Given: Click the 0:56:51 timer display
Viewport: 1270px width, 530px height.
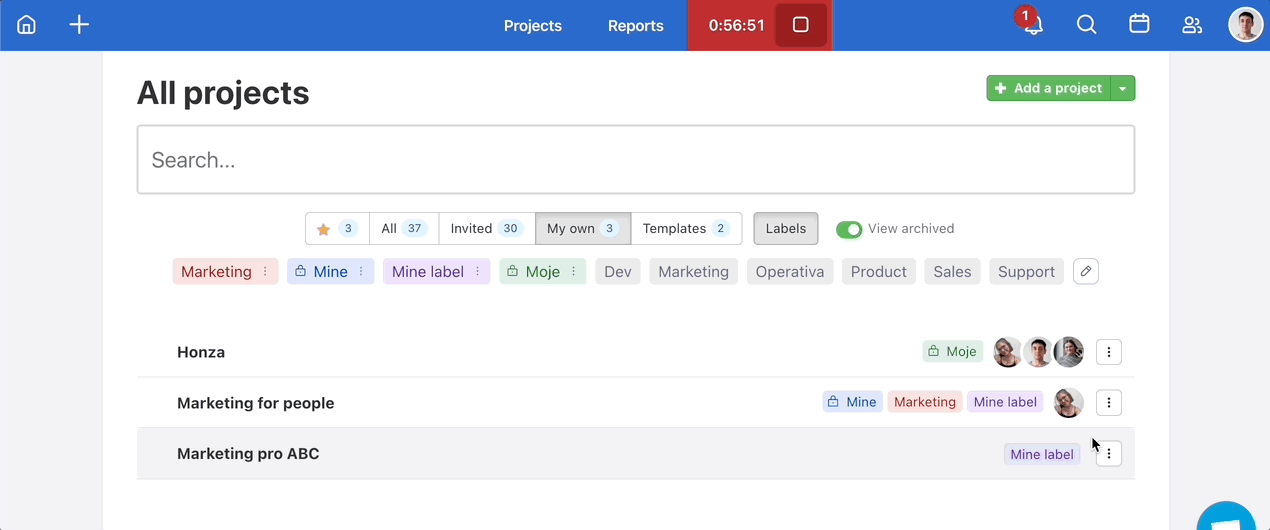Looking at the screenshot, I should pos(736,25).
